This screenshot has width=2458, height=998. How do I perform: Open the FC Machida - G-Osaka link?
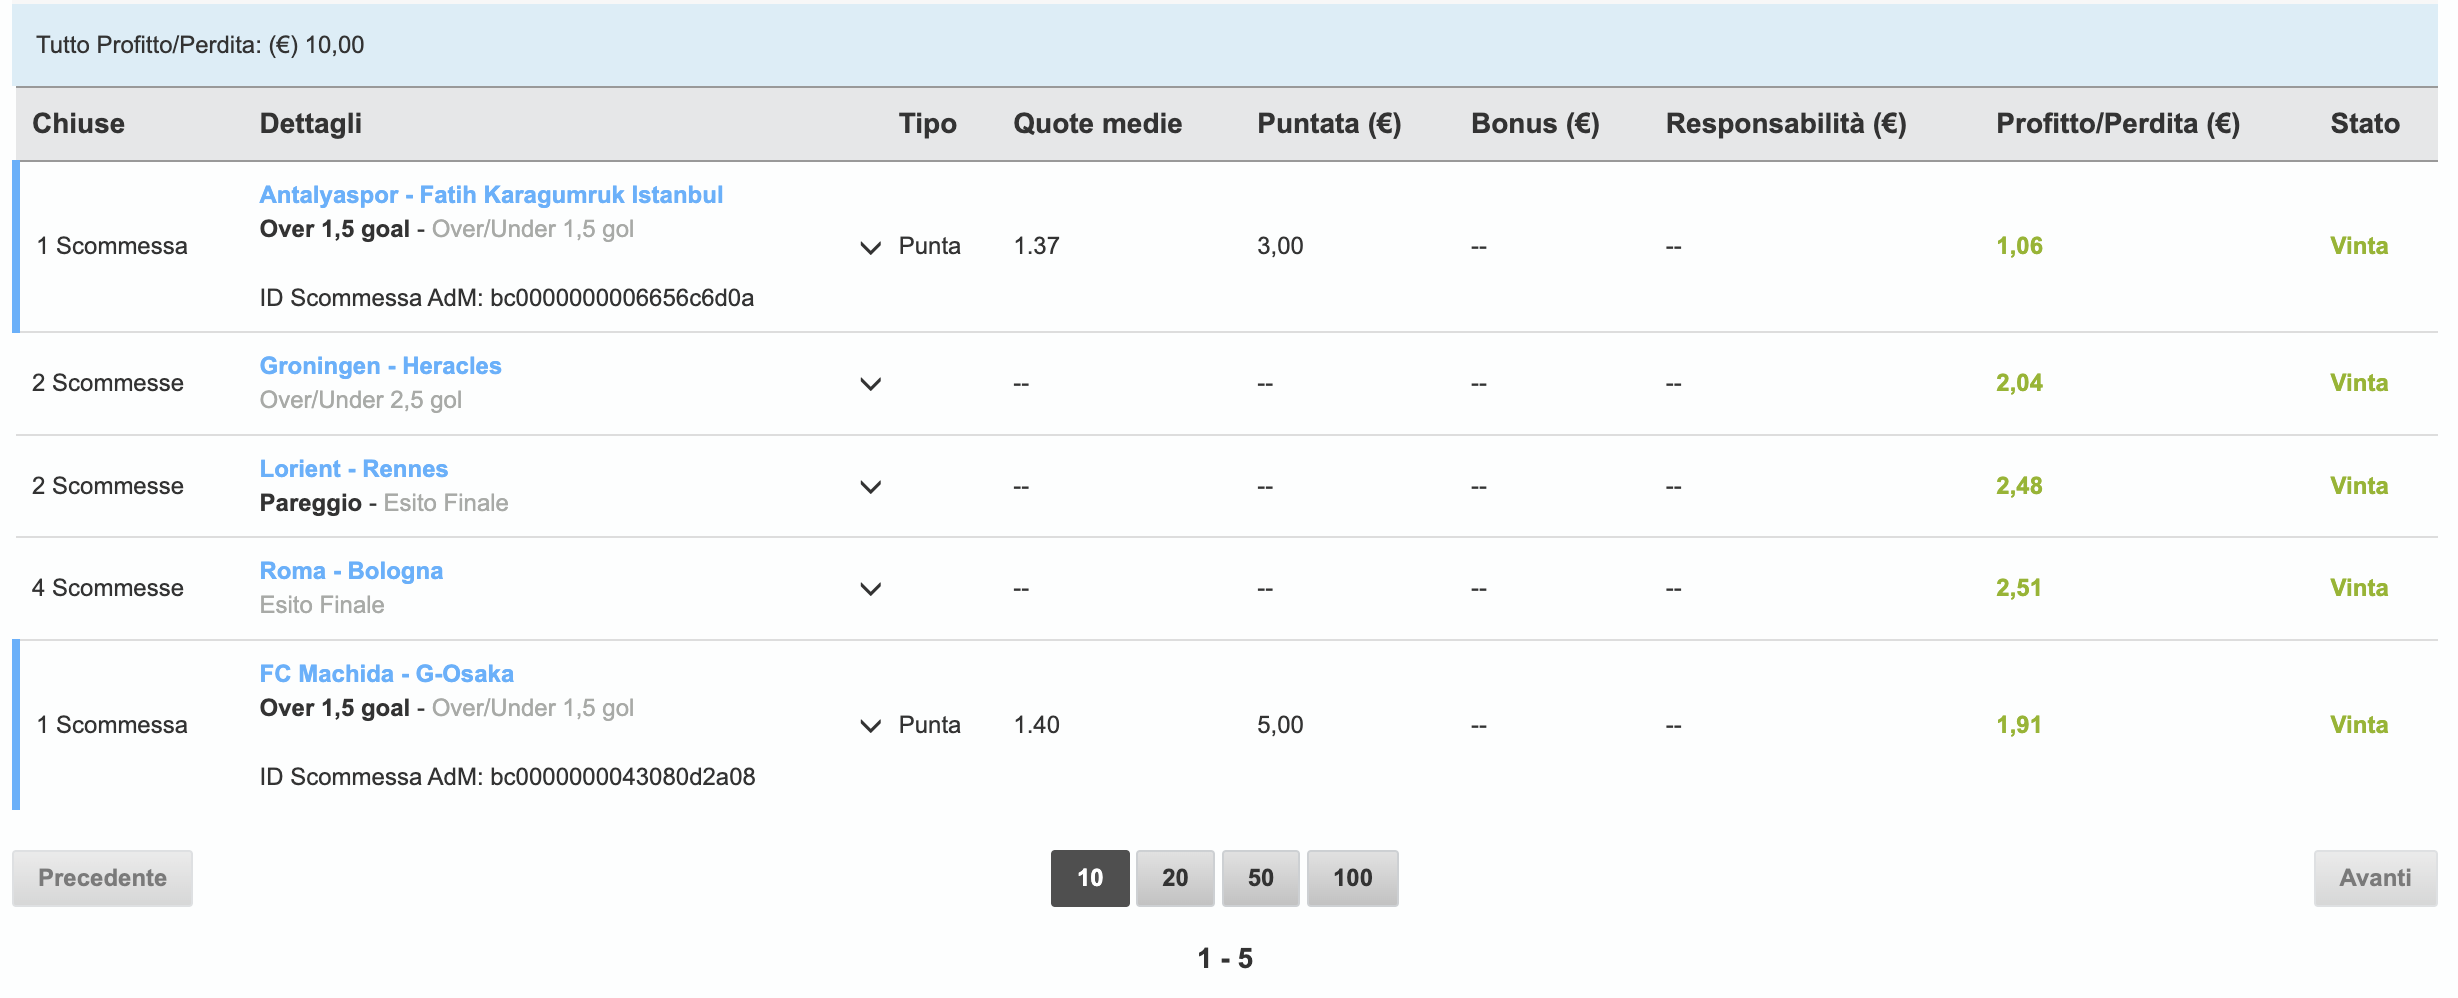(386, 674)
